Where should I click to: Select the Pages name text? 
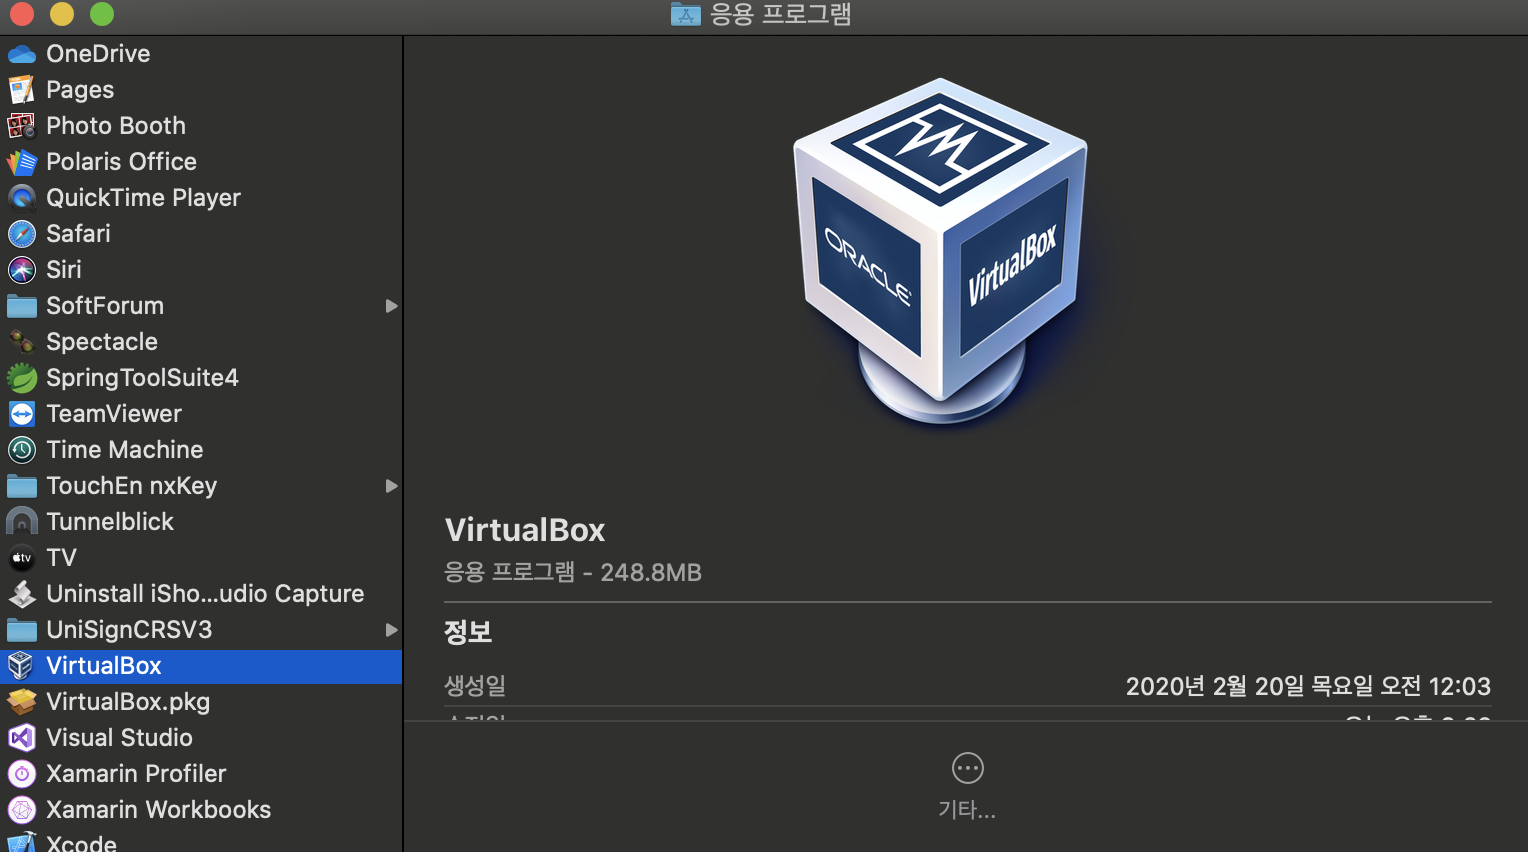80,90
